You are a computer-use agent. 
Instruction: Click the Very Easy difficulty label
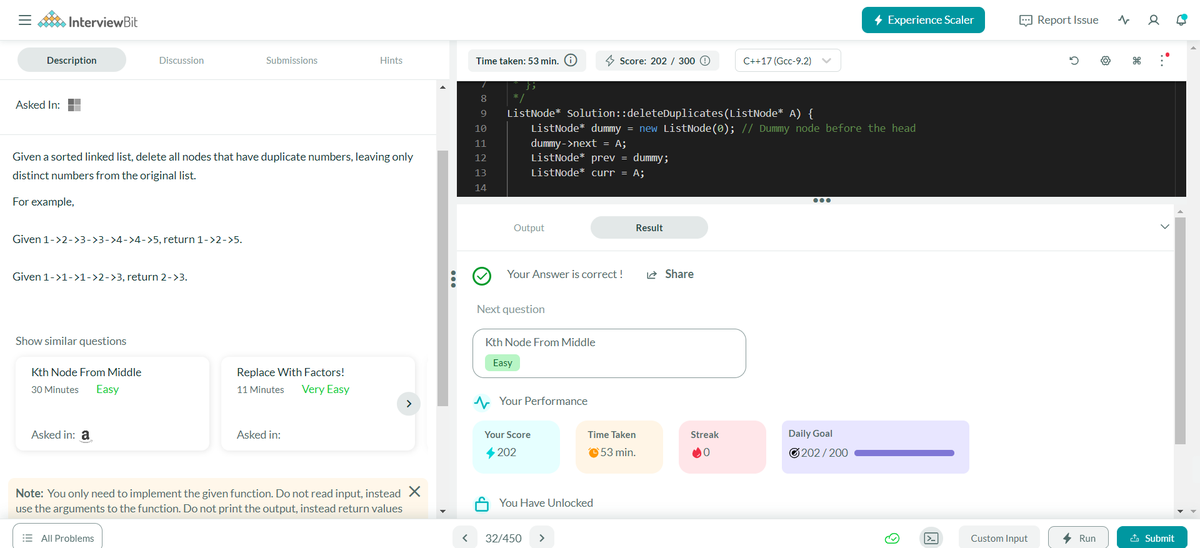325,389
